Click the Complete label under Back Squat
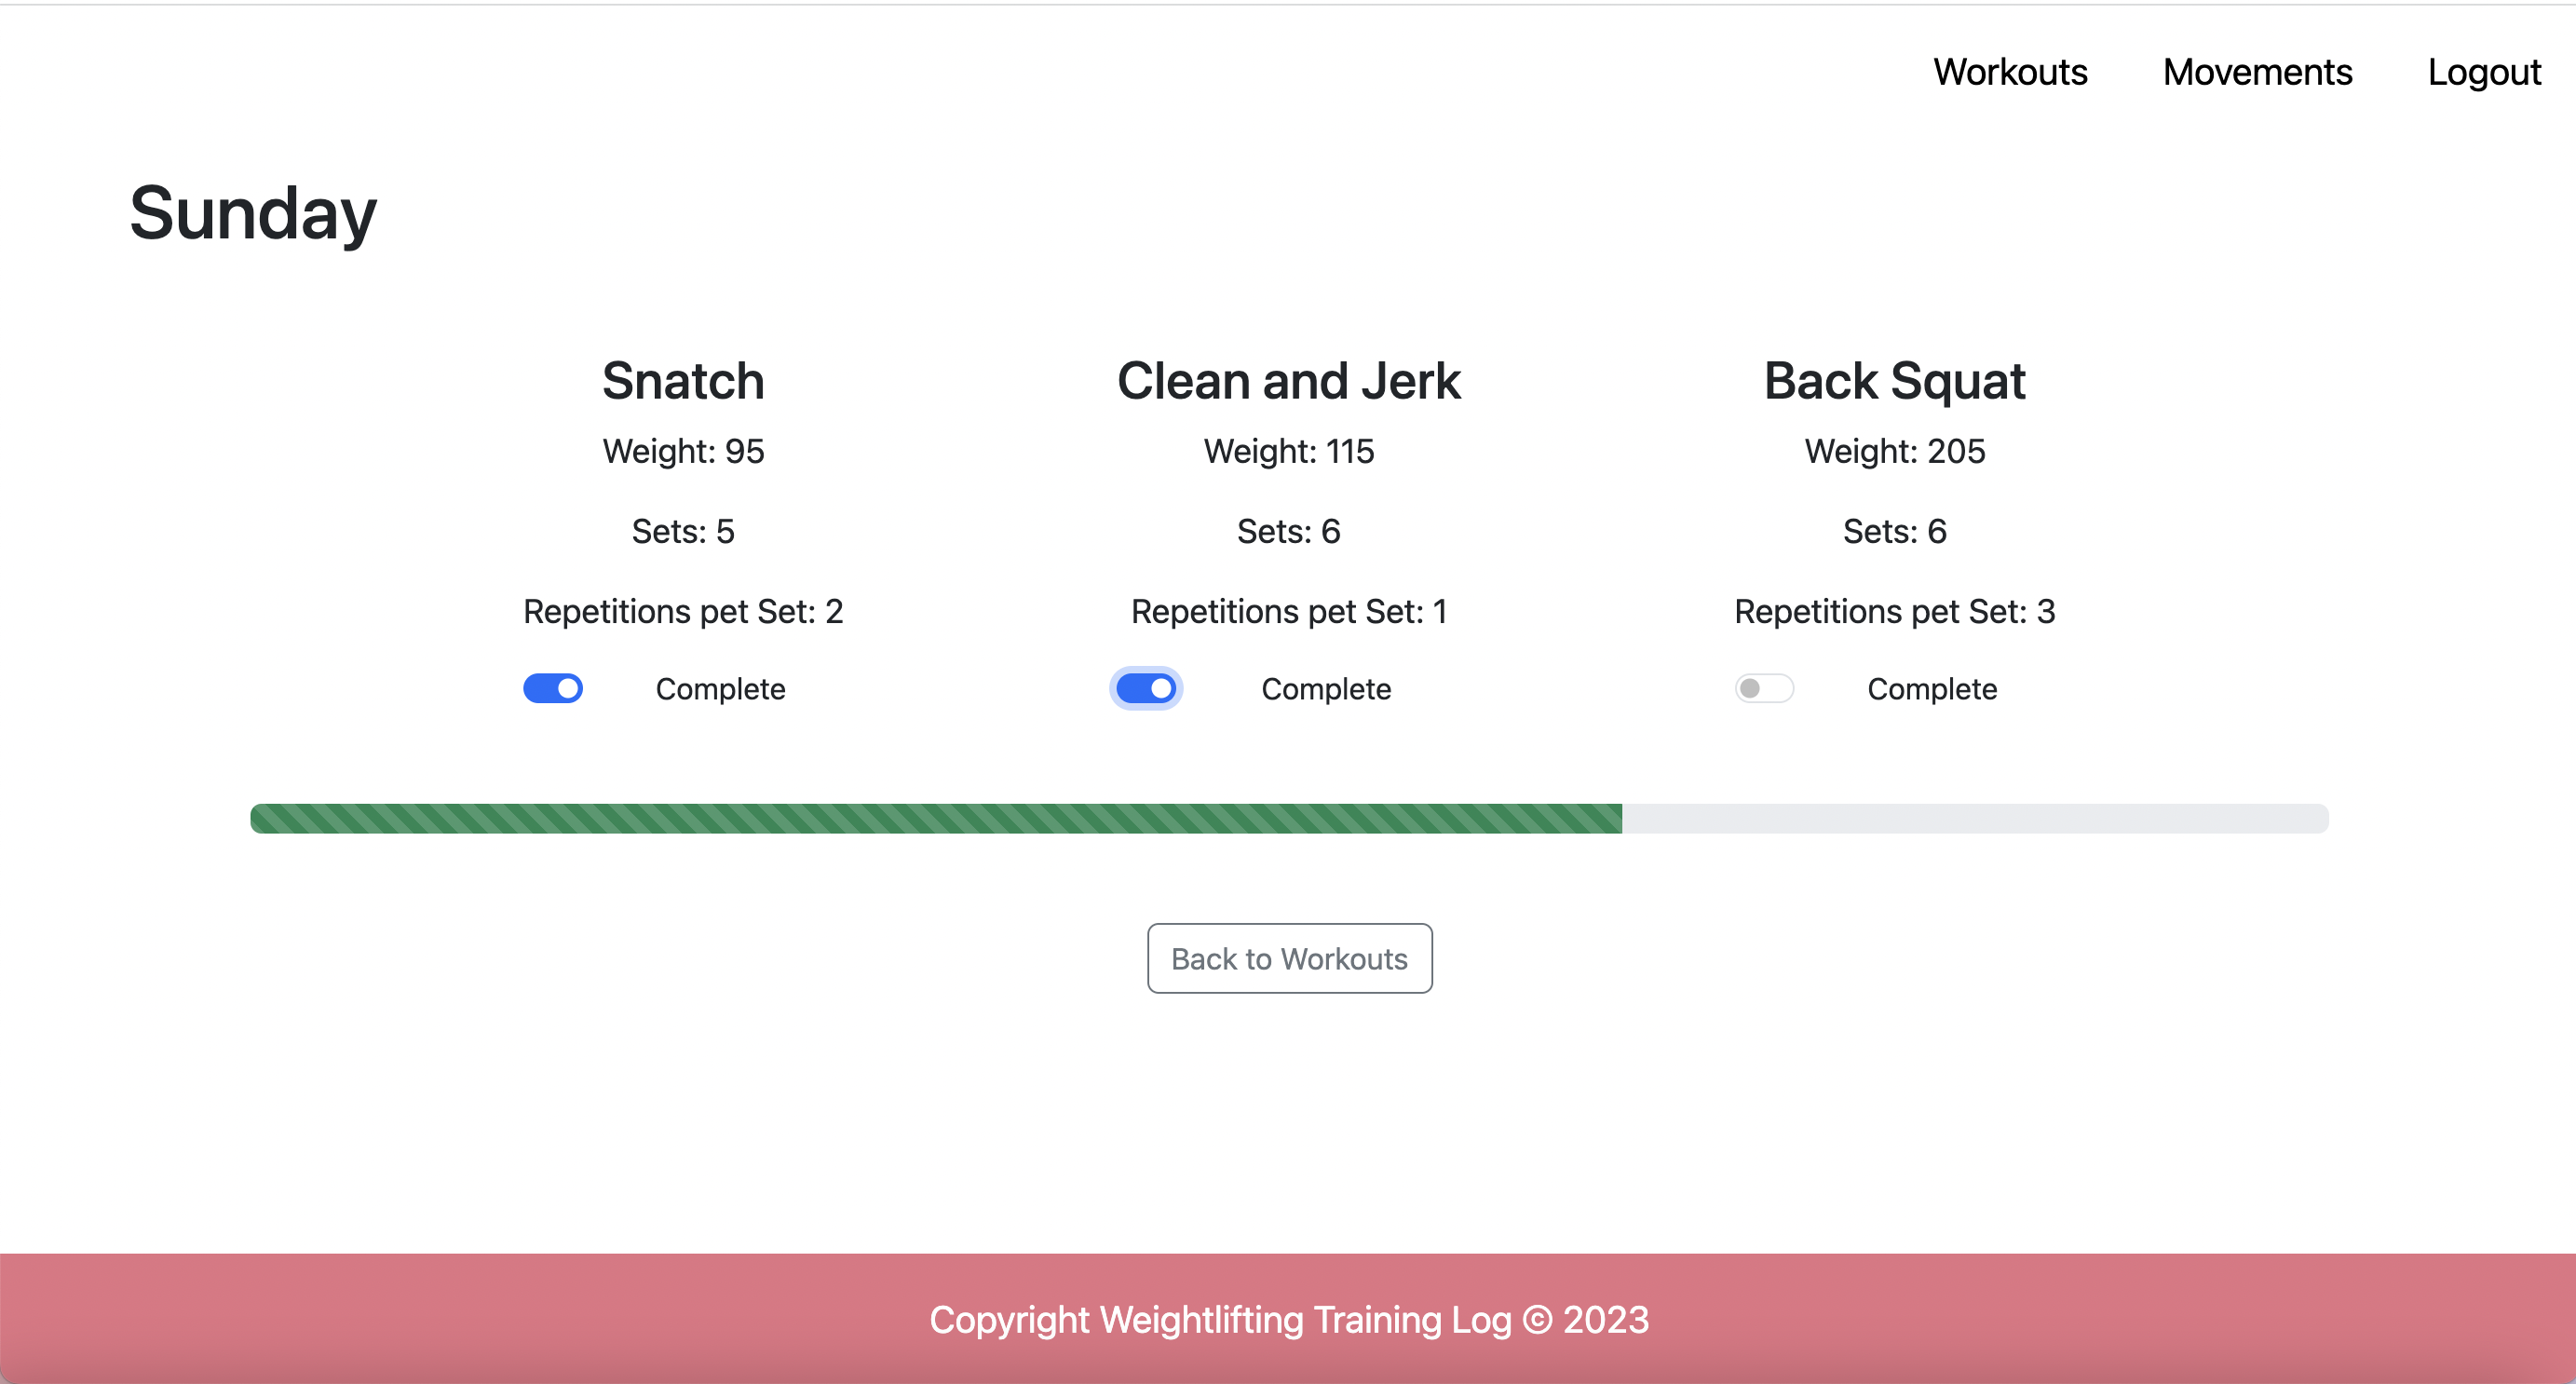This screenshot has height=1384, width=2576. tap(1932, 689)
